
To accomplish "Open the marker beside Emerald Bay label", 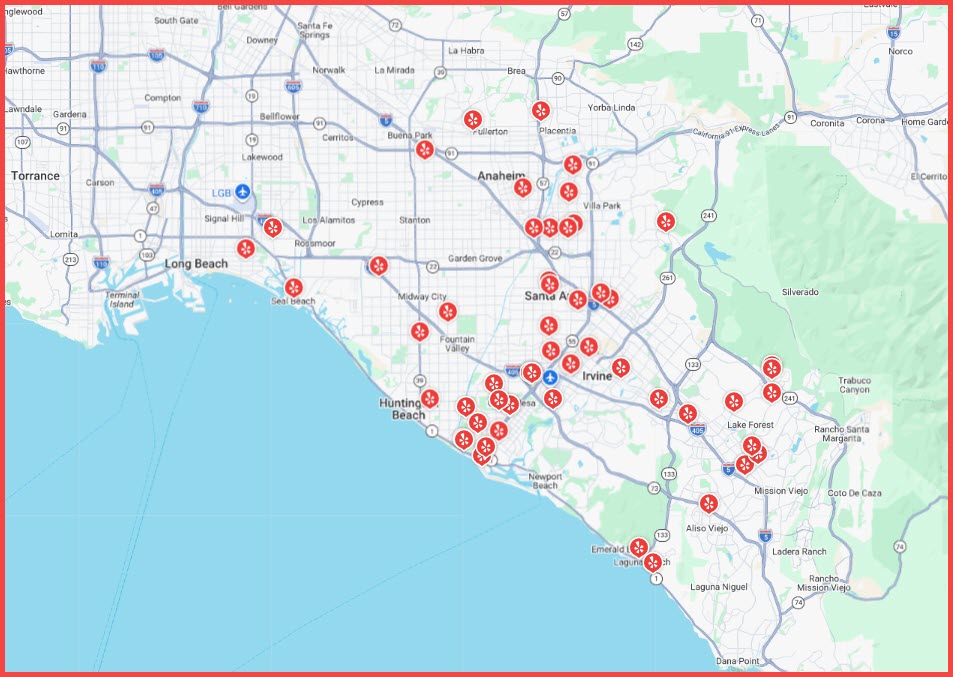I will [638, 547].
